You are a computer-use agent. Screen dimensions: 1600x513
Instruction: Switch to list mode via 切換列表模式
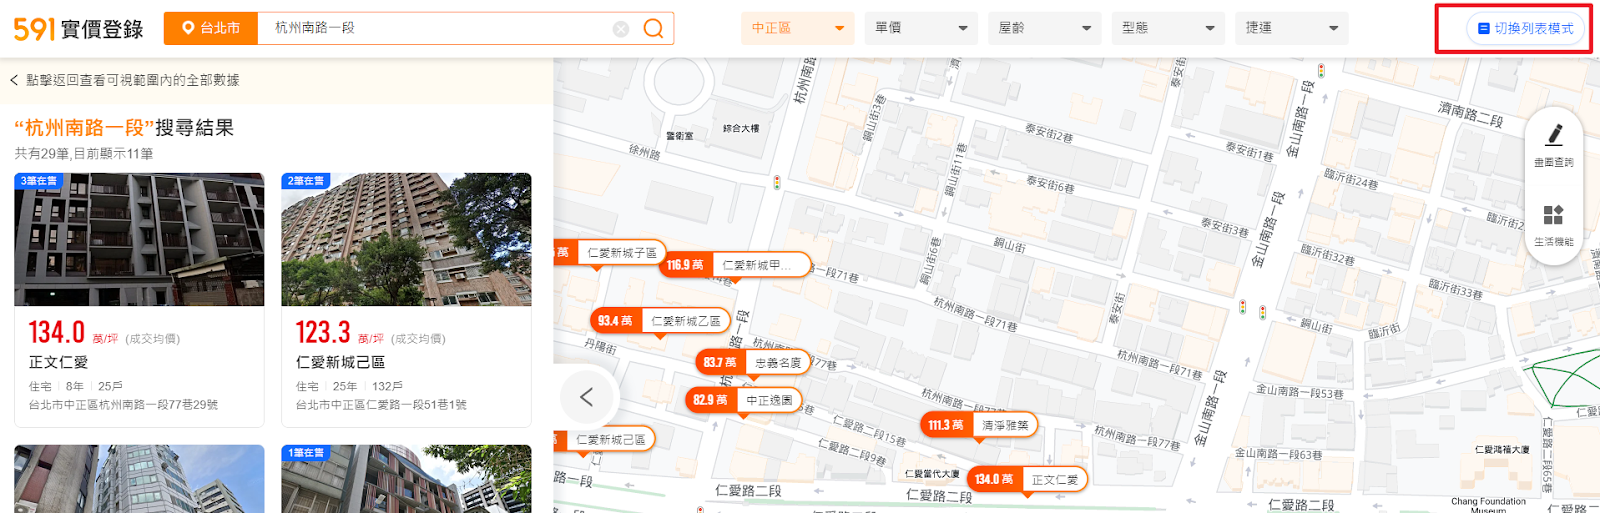1526,28
